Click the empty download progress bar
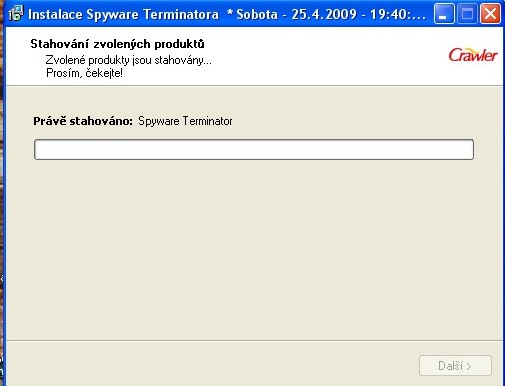 point(254,149)
